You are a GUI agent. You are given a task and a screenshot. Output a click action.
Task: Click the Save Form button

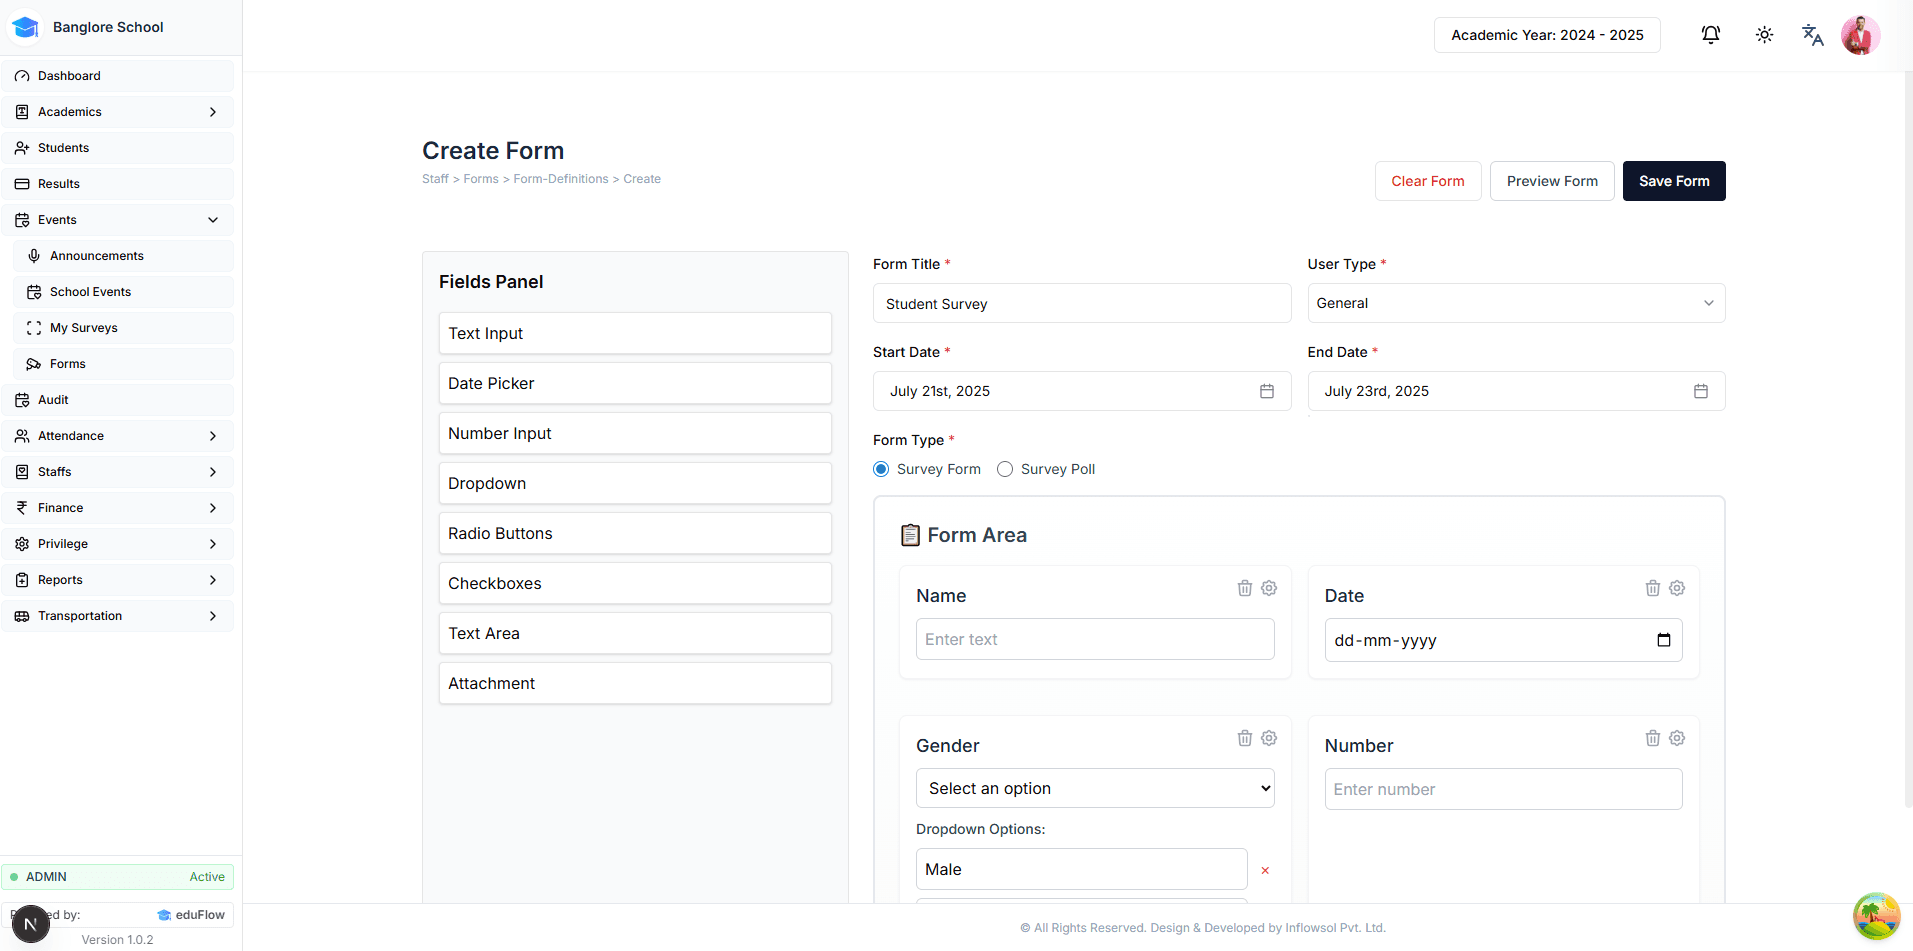pyautogui.click(x=1673, y=181)
